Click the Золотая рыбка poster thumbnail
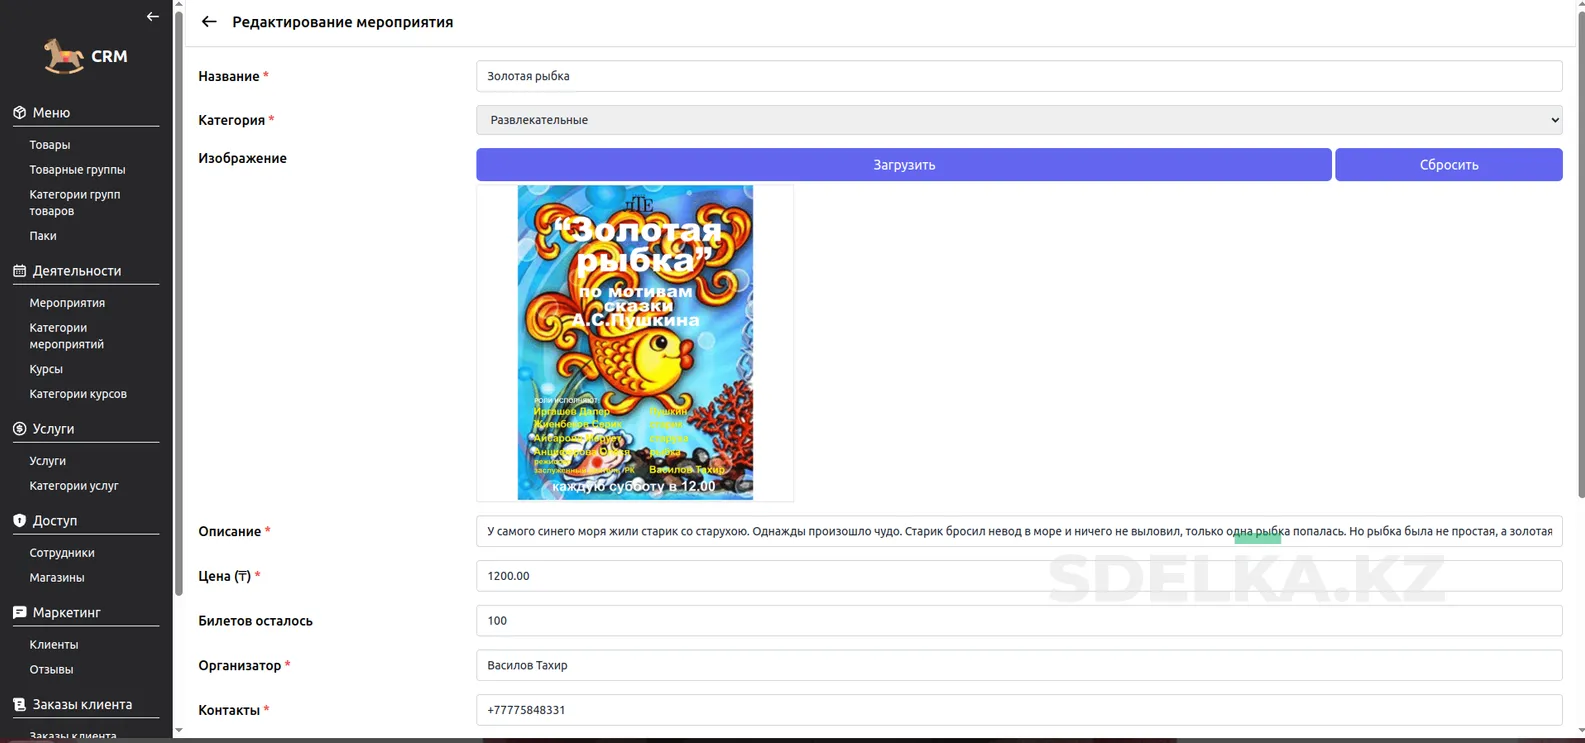The height and width of the screenshot is (743, 1585). (x=635, y=342)
